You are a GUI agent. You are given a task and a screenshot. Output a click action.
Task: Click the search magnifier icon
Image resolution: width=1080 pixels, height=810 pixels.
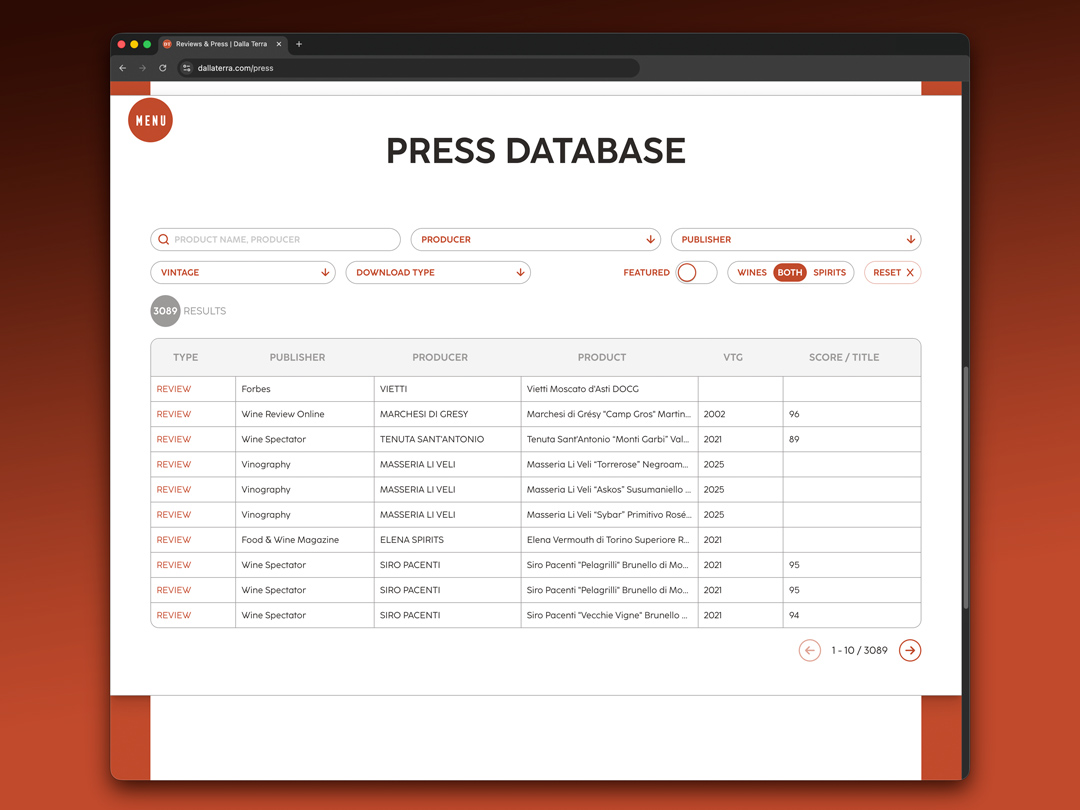[163, 240]
